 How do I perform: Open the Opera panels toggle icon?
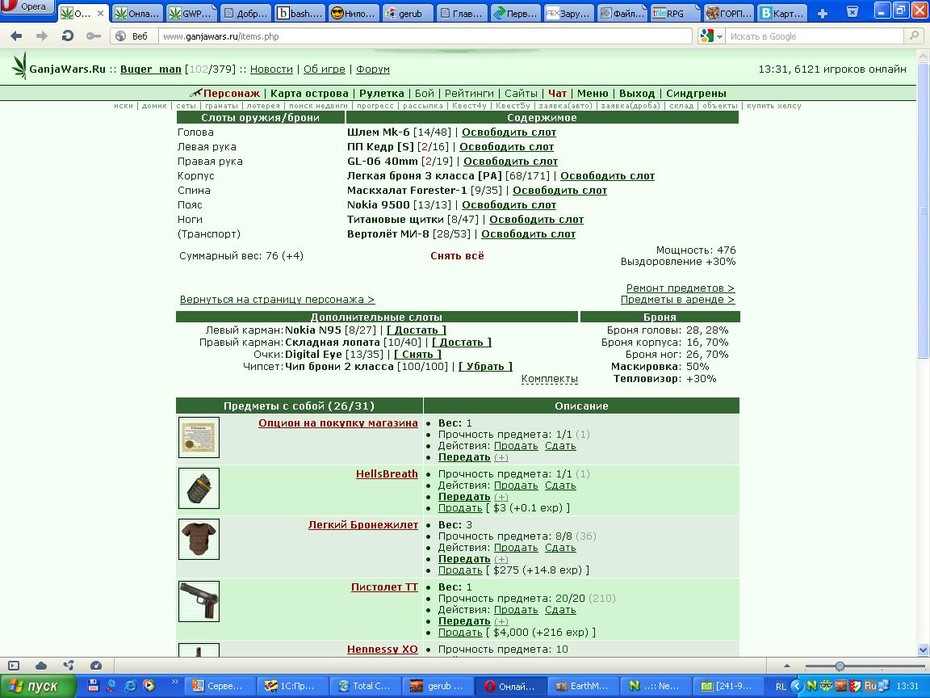[14, 665]
